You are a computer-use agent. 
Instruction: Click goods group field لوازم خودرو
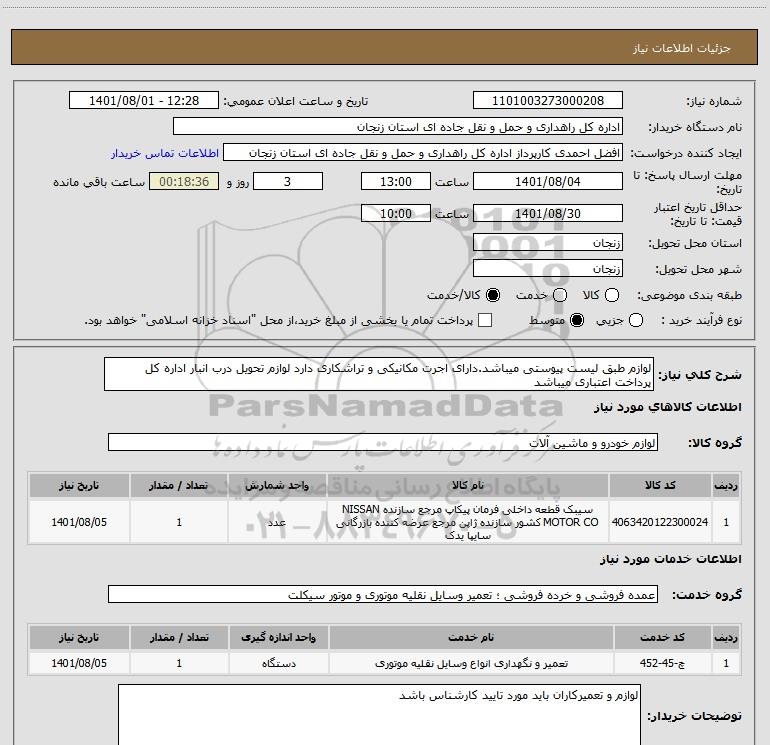pyautogui.click(x=383, y=442)
